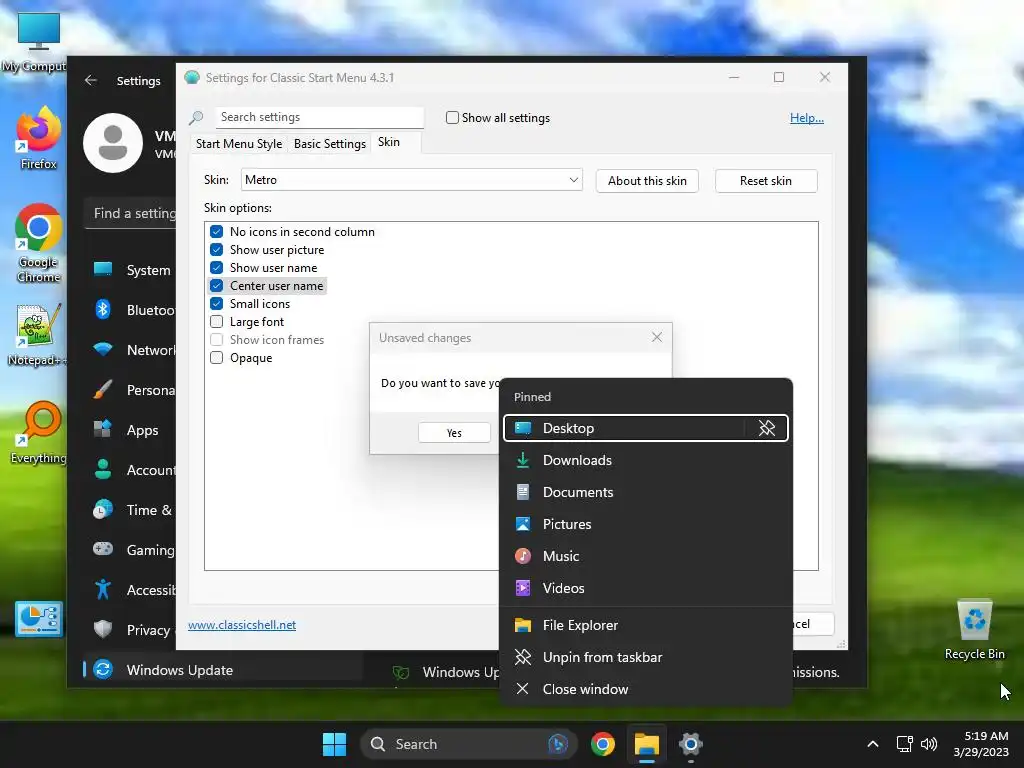Open the Recycle Bin

click(x=974, y=628)
